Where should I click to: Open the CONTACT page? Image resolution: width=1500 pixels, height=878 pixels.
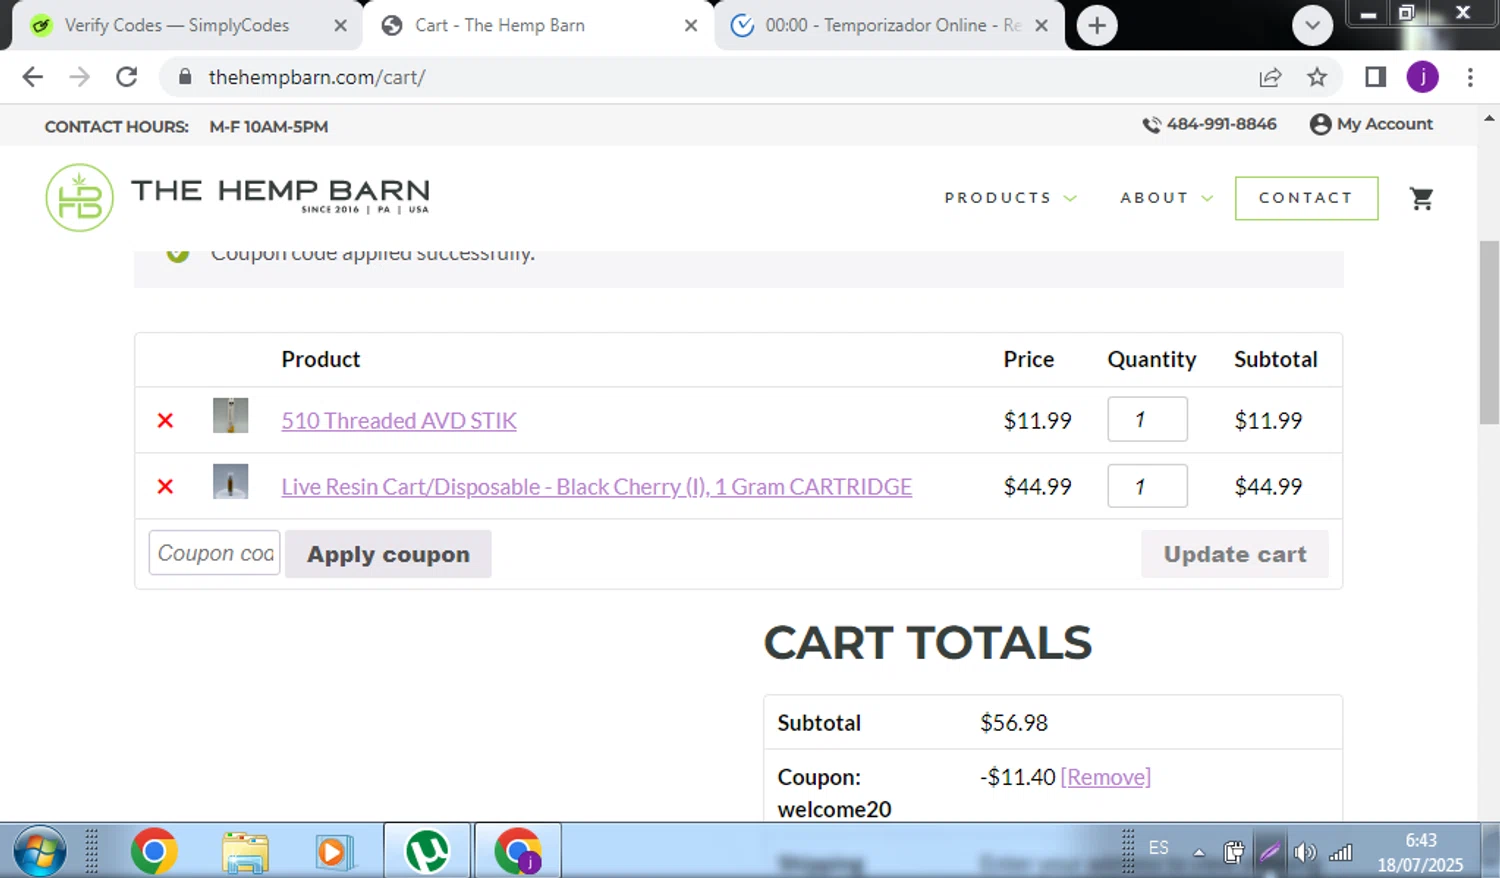coord(1306,198)
